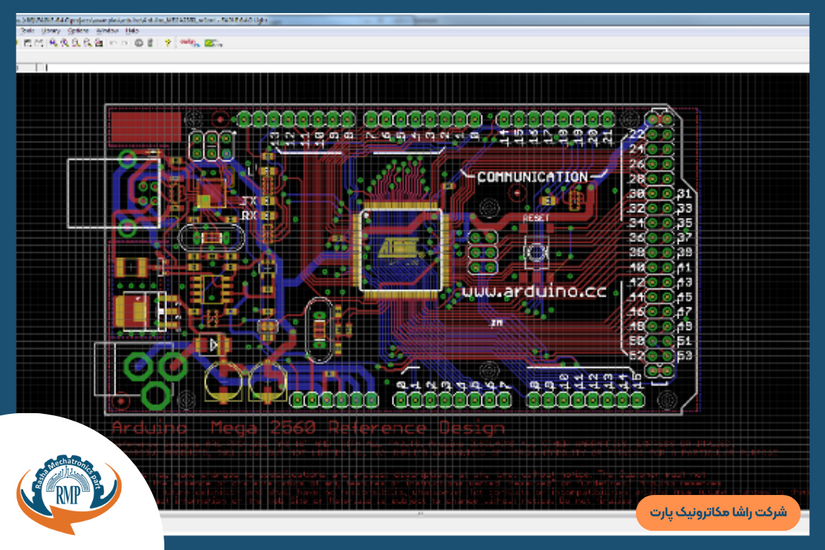The width and height of the screenshot is (825, 550).
Task: Select the central ATmega chip on the board
Action: 400,248
